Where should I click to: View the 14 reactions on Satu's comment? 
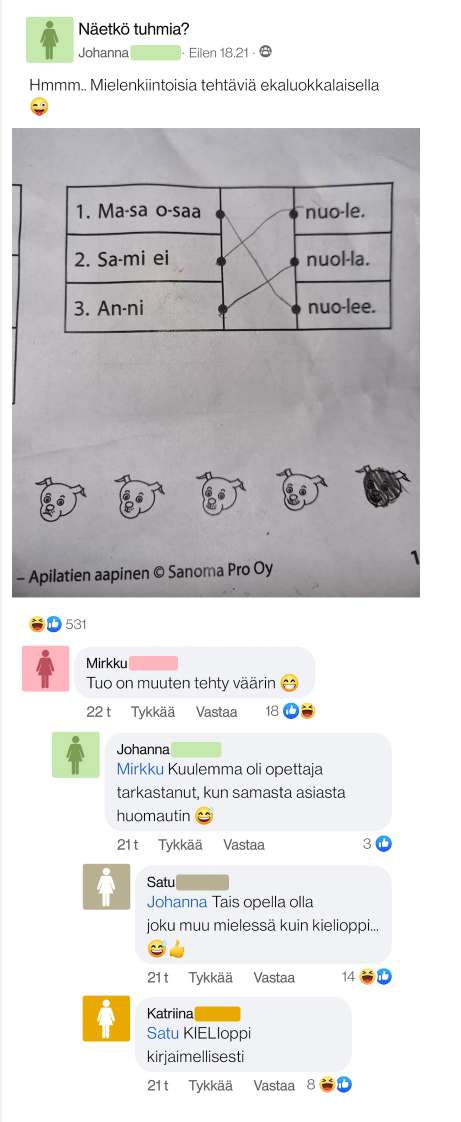click(x=366, y=977)
